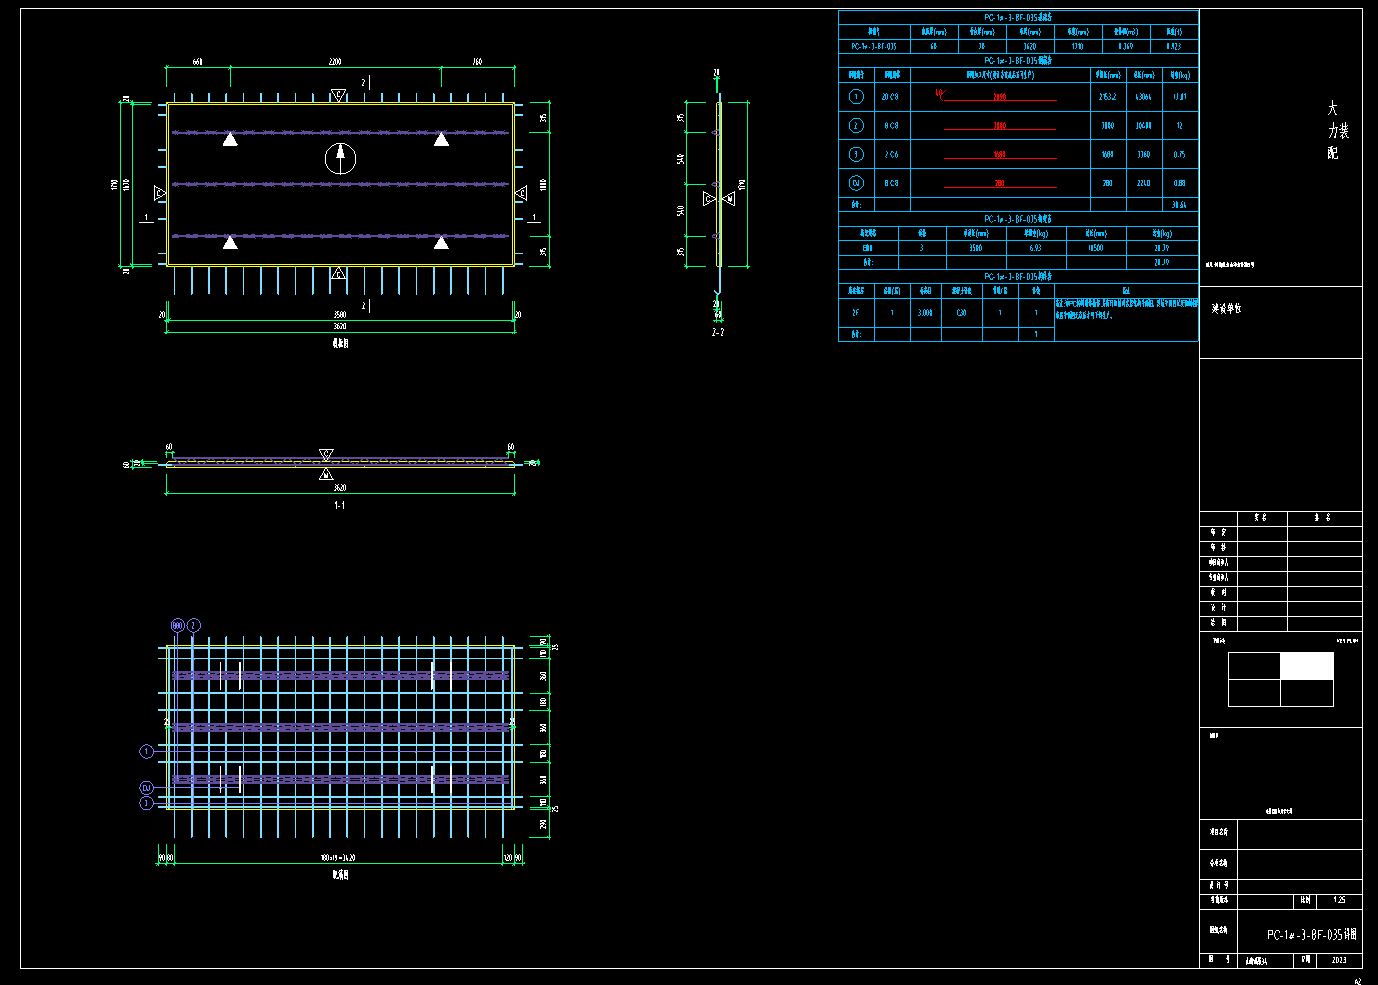Click the 2023 date value in title block
This screenshot has width=1378, height=985.
point(1339,960)
